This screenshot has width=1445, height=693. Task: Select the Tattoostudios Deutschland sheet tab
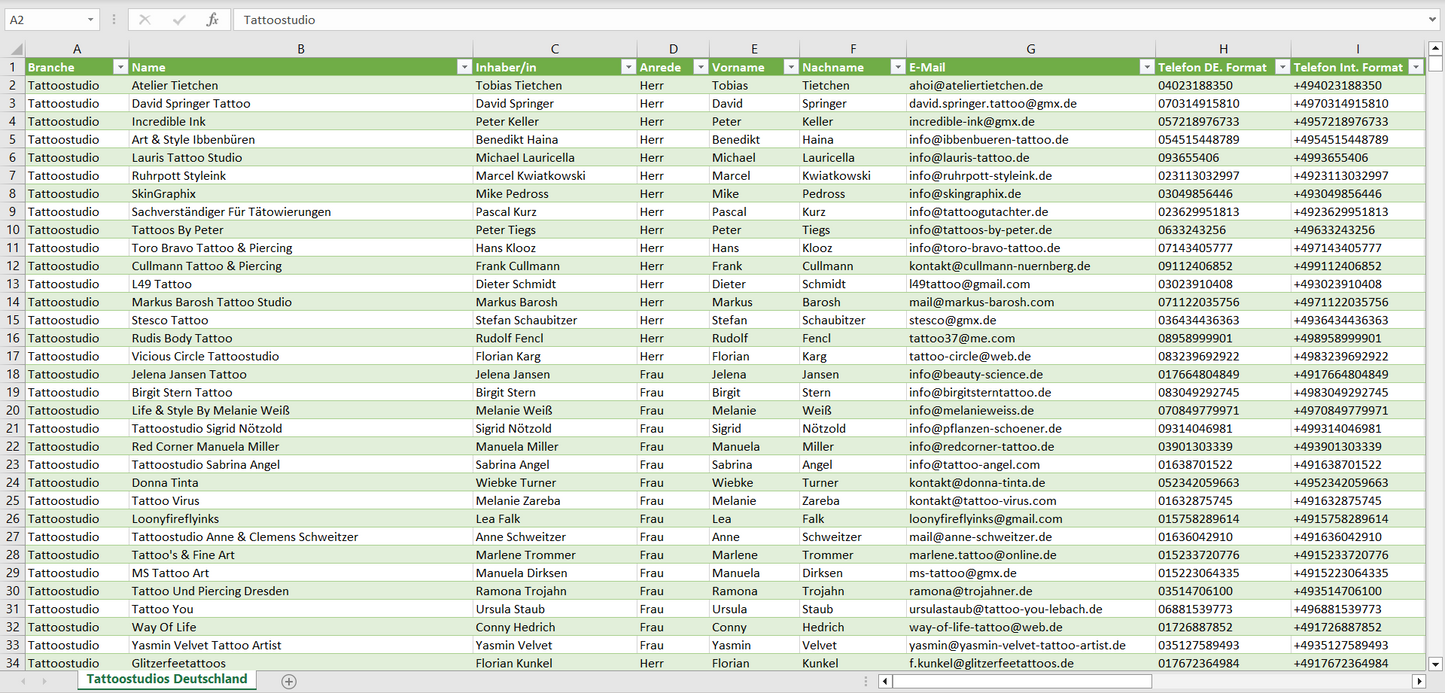pos(166,679)
